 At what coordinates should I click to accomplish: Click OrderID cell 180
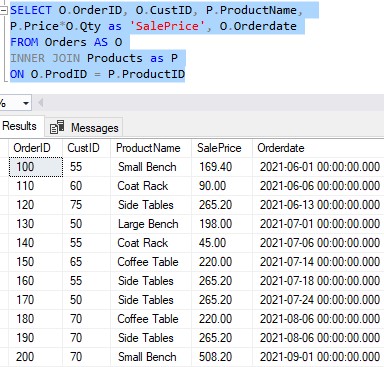pyautogui.click(x=35, y=319)
